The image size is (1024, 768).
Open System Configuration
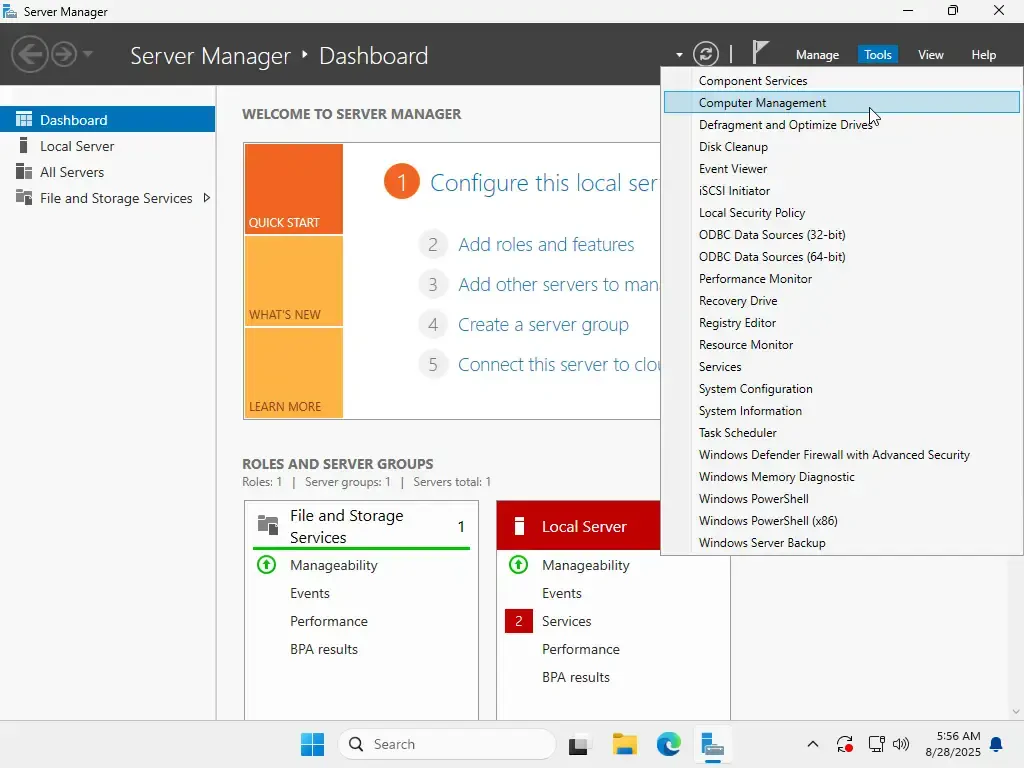pyautogui.click(x=841, y=389)
